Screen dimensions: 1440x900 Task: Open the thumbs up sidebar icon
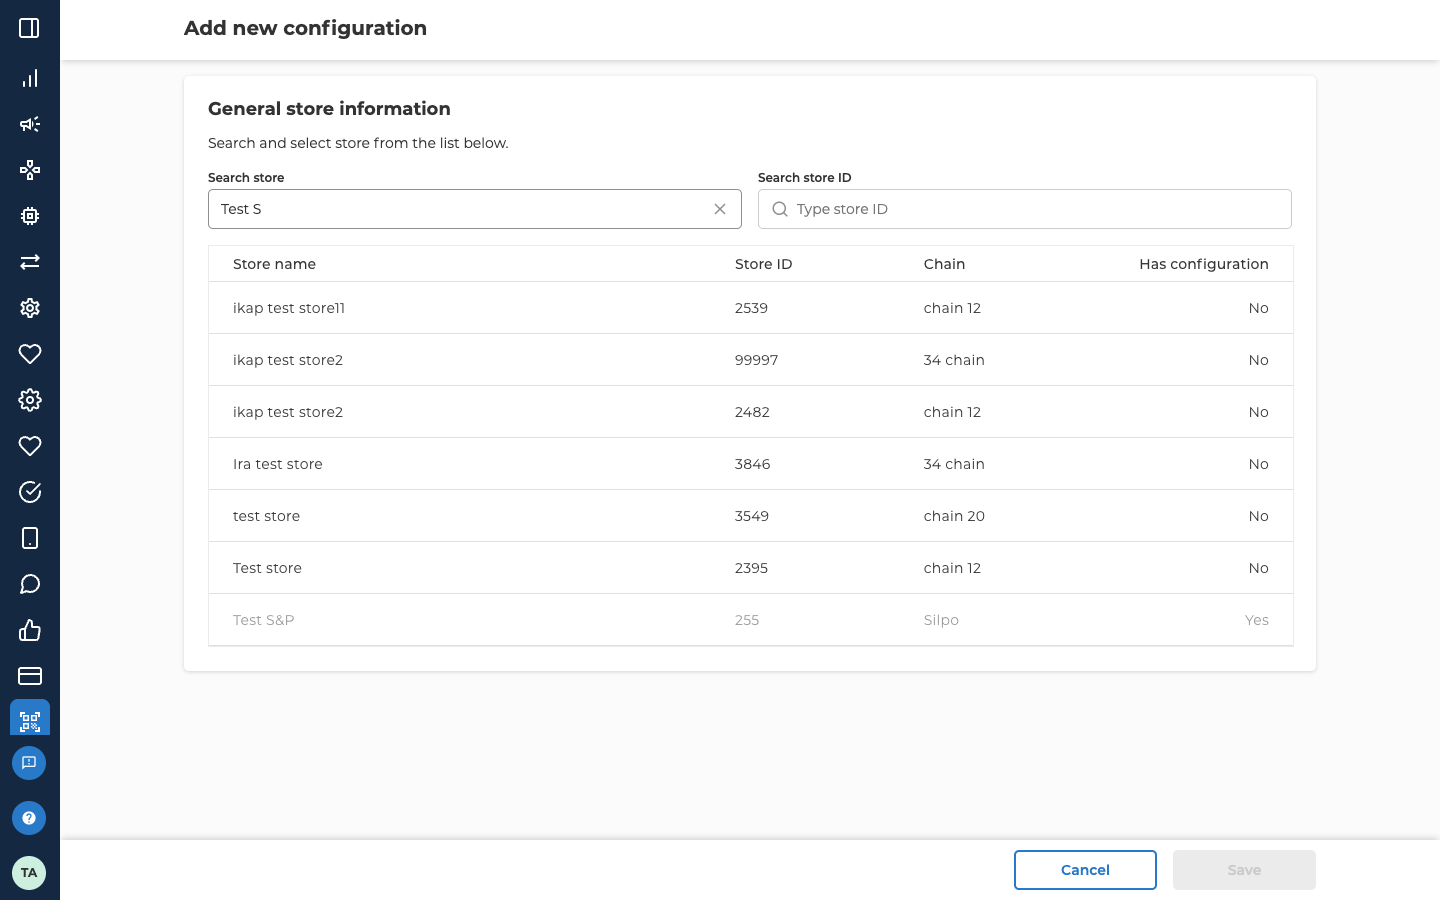(x=29, y=630)
